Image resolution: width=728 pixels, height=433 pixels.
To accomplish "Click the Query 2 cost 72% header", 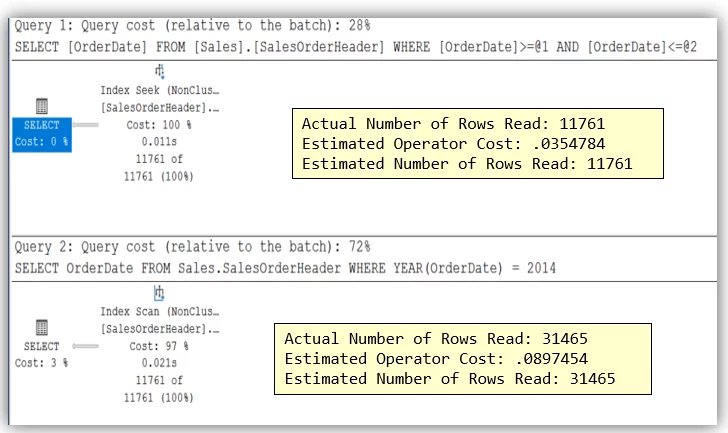I will click(x=192, y=247).
